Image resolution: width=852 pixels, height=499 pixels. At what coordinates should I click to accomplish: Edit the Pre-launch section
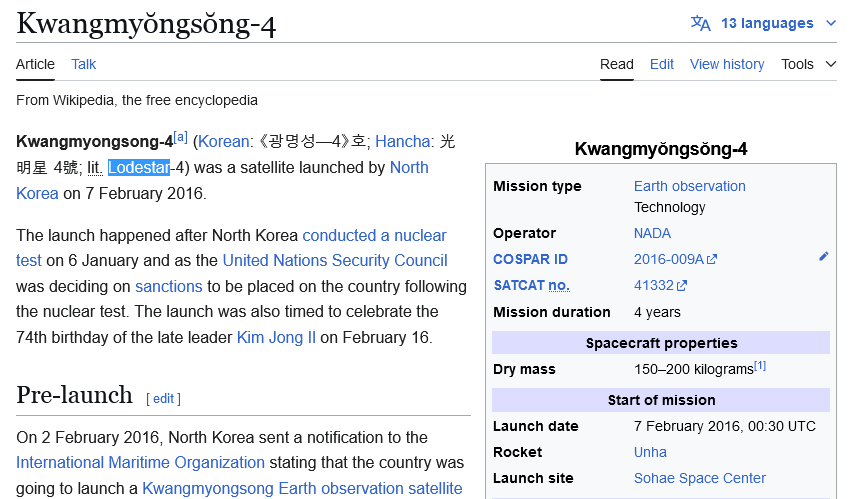[x=163, y=398]
